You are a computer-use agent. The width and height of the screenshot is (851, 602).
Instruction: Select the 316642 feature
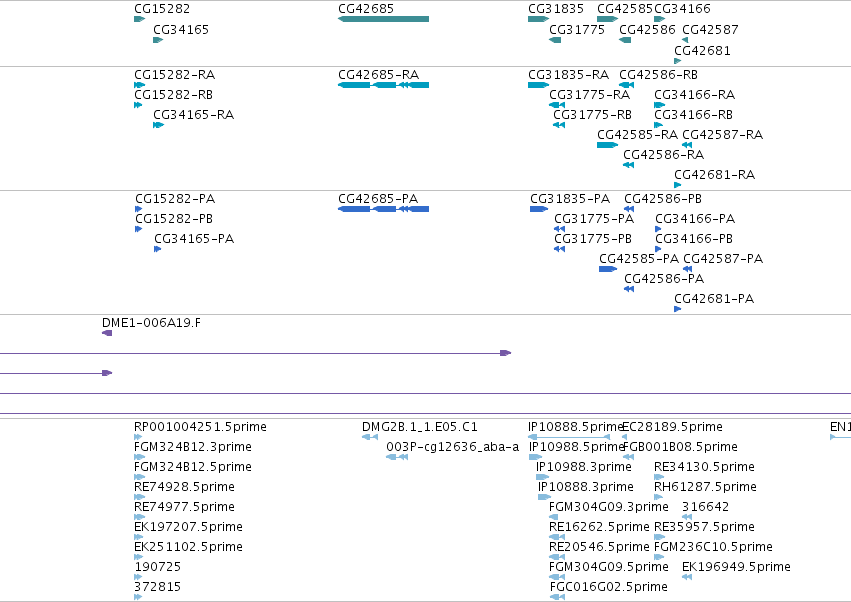(x=687, y=517)
